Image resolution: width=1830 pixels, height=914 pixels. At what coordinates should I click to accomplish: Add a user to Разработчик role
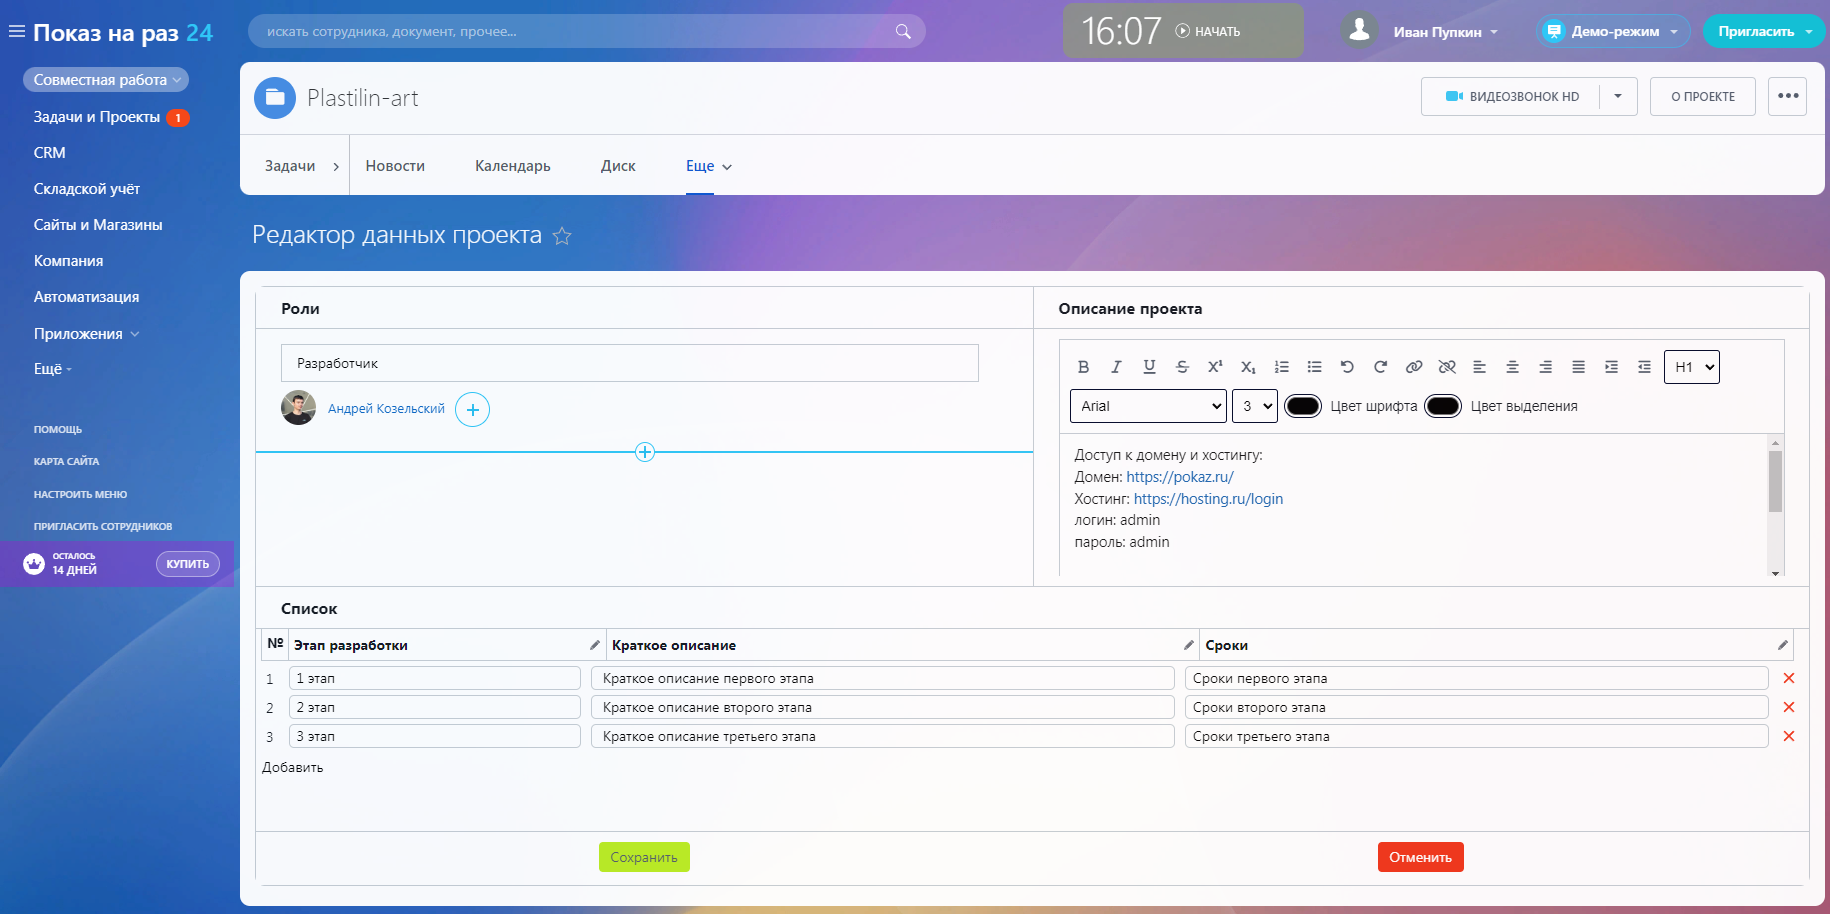click(x=472, y=410)
